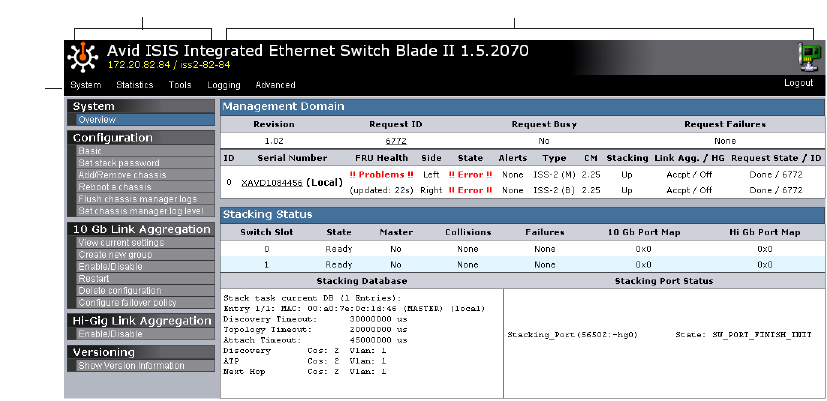Open Set chassis manager log level
This screenshot has width=827, height=401.
pyautogui.click(x=145, y=211)
